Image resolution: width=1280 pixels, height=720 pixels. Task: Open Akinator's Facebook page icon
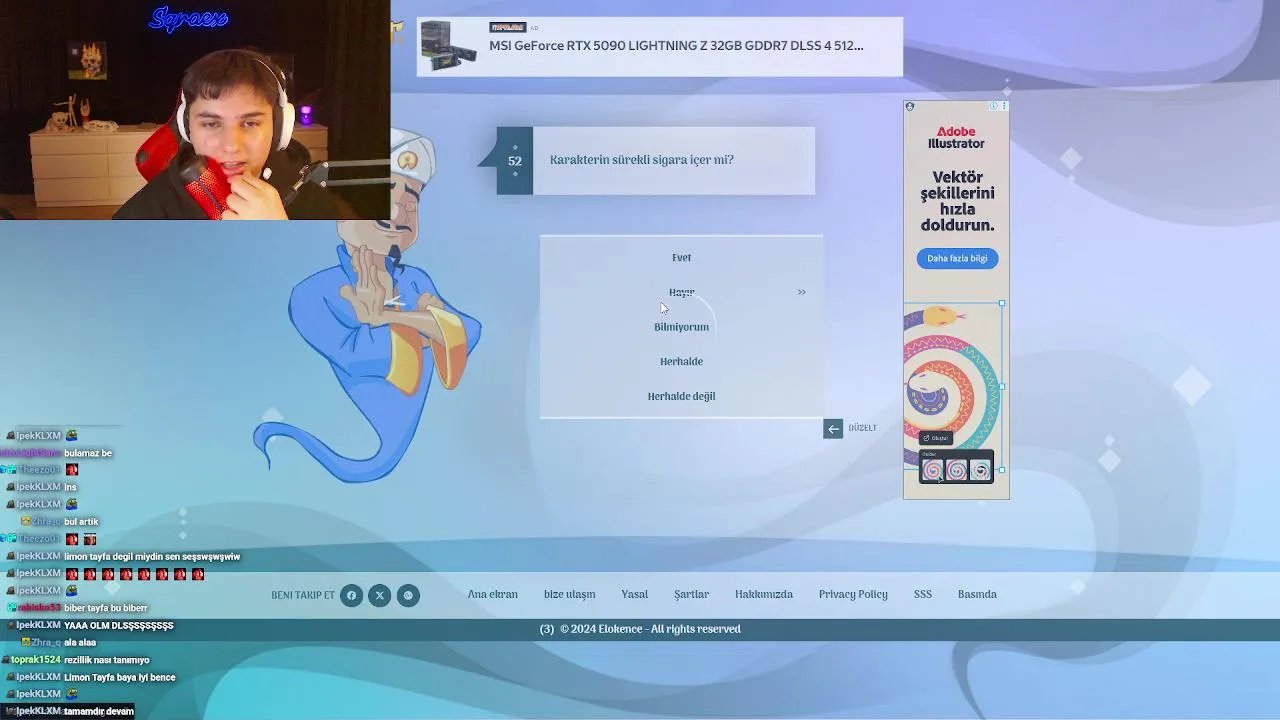(351, 595)
